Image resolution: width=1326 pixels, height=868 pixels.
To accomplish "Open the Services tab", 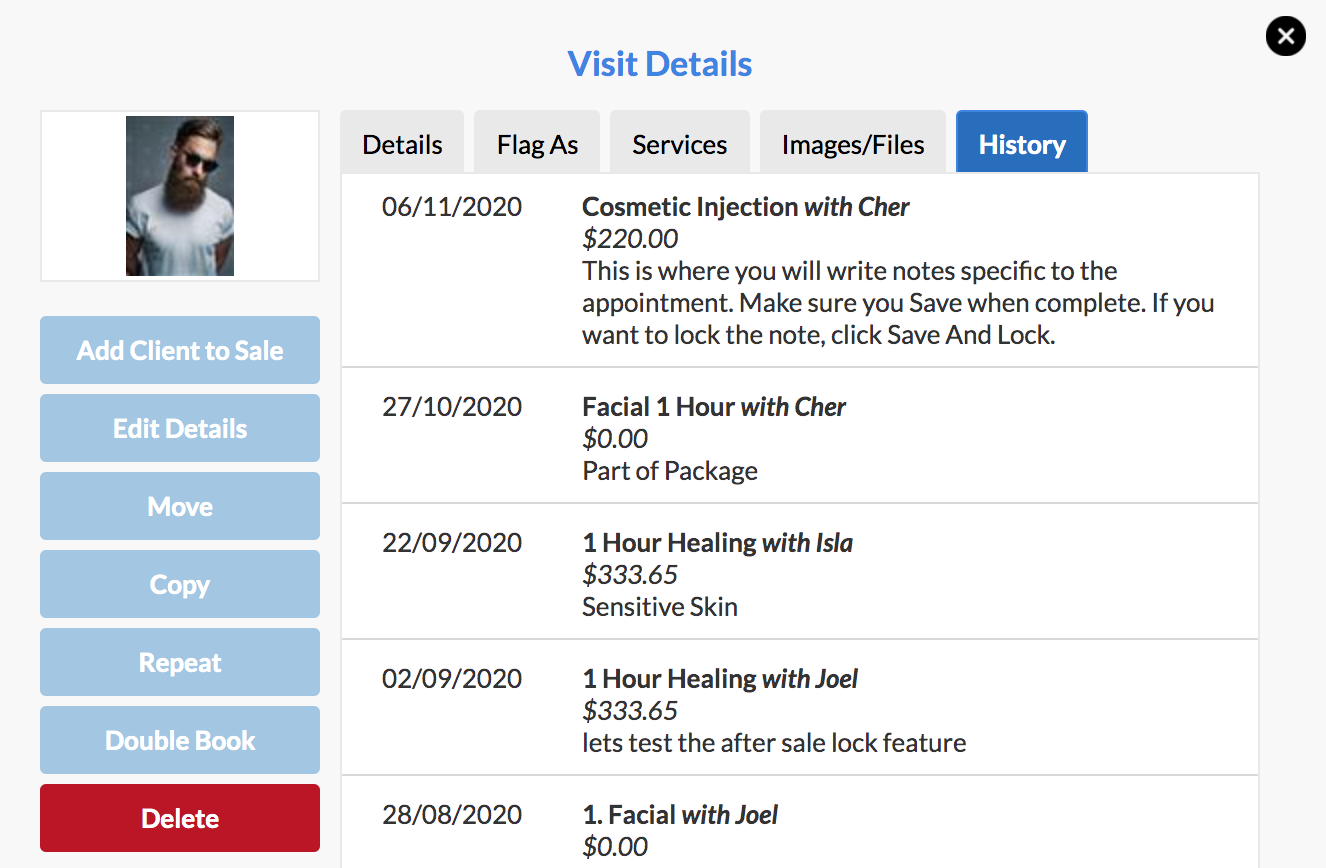I will pos(680,144).
